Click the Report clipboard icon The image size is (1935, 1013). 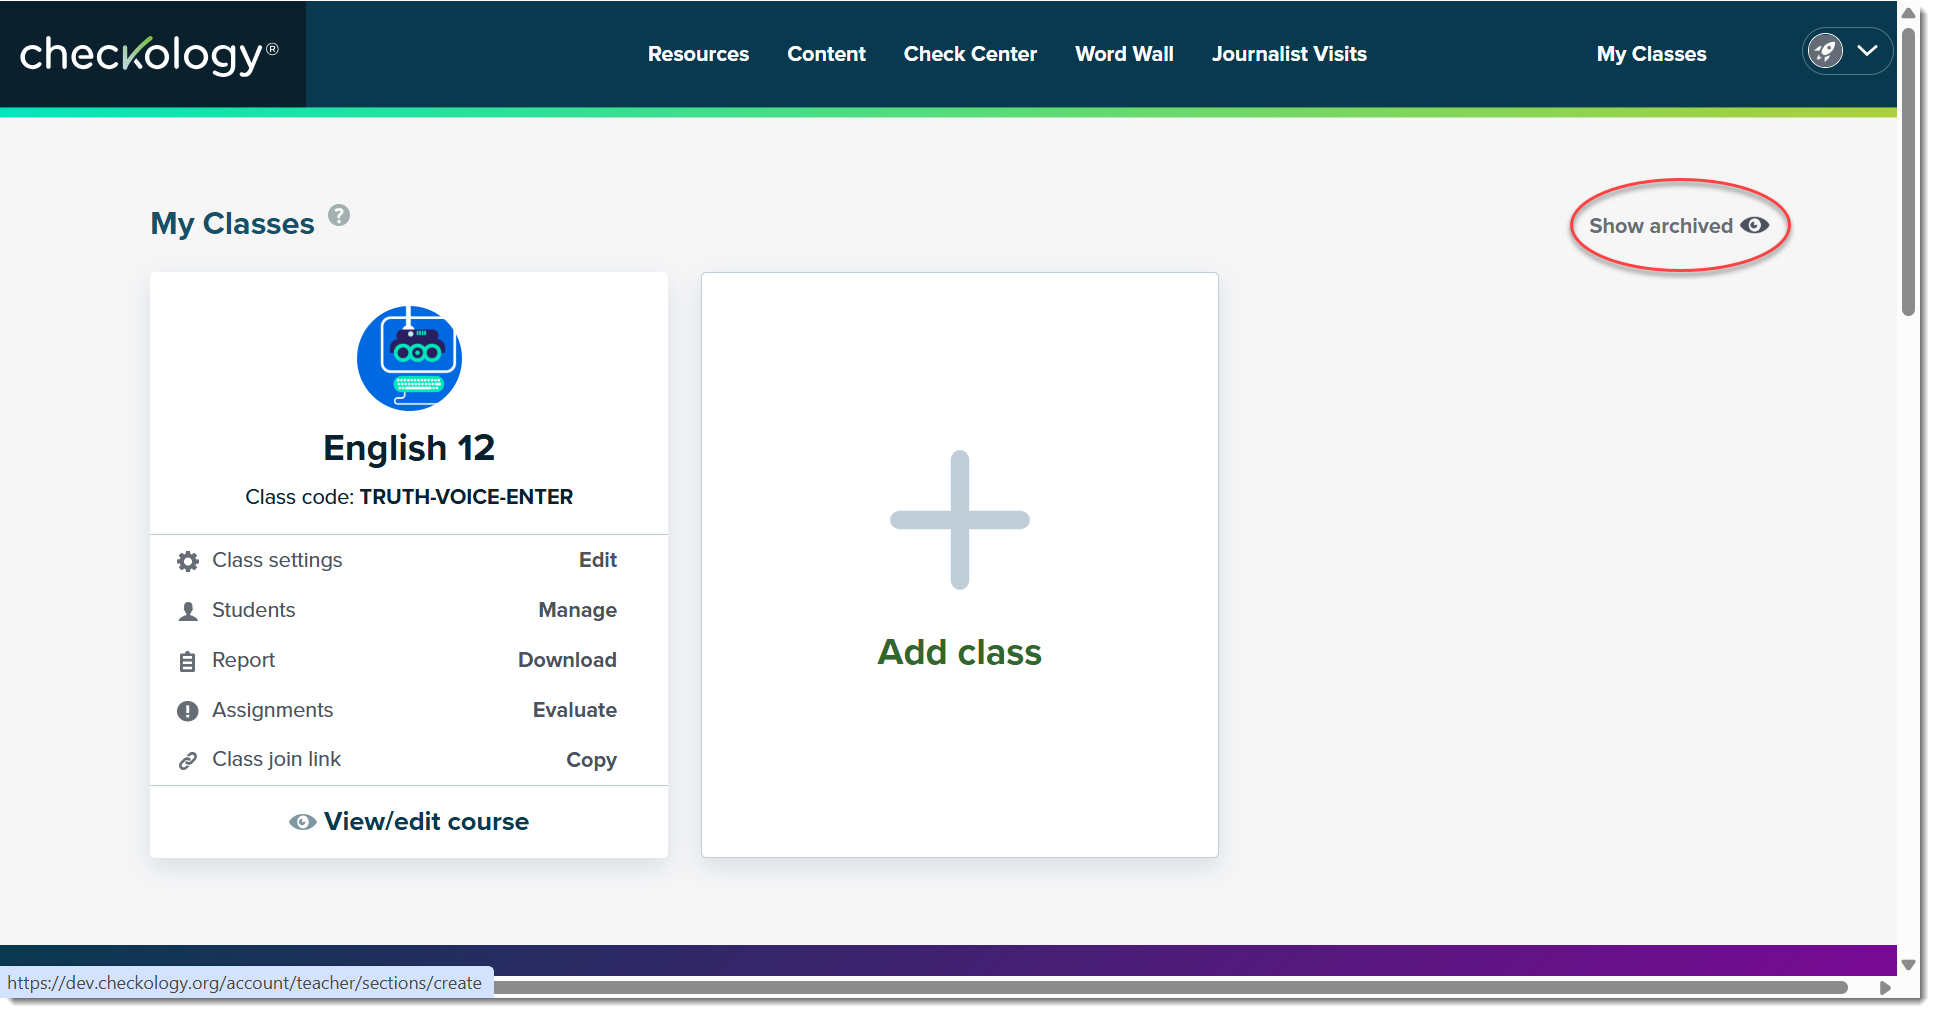point(187,661)
